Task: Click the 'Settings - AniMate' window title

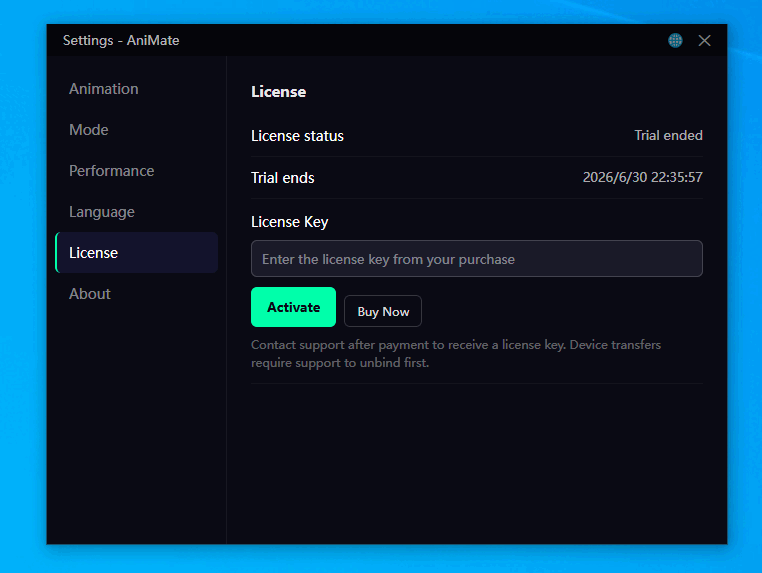Action: click(x=121, y=40)
